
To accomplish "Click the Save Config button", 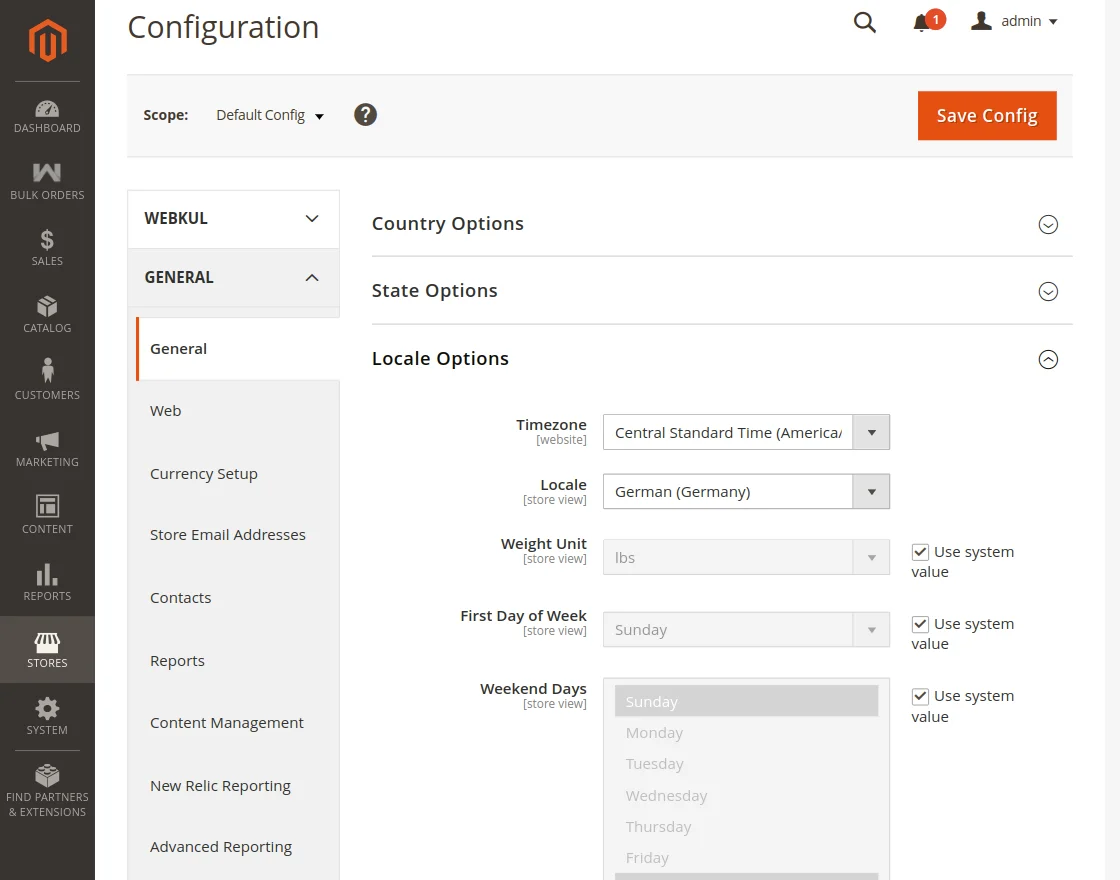I will (x=986, y=115).
